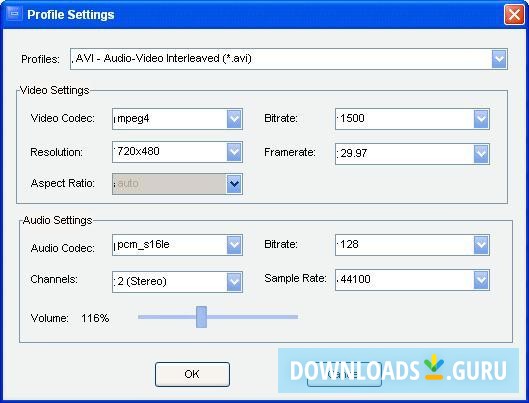Click the Framerate: label
Viewport: 529px width, 403px height.
(x=290, y=152)
